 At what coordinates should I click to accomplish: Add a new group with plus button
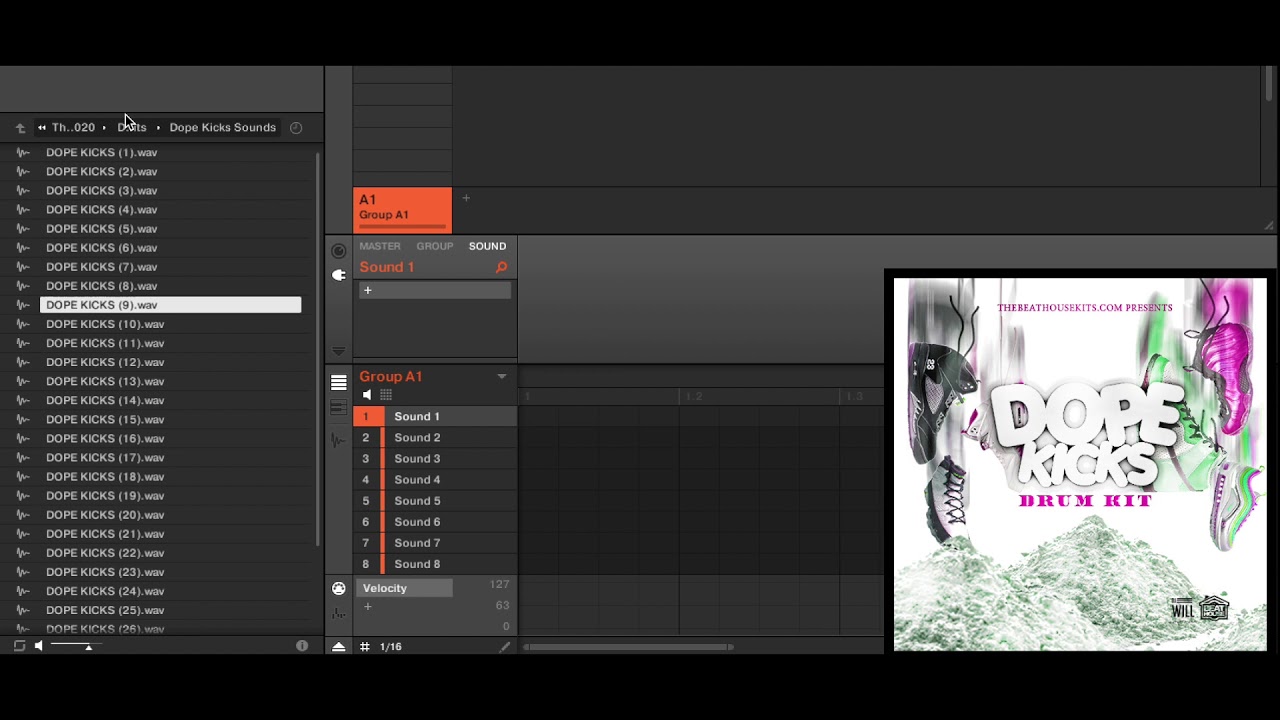click(x=466, y=198)
